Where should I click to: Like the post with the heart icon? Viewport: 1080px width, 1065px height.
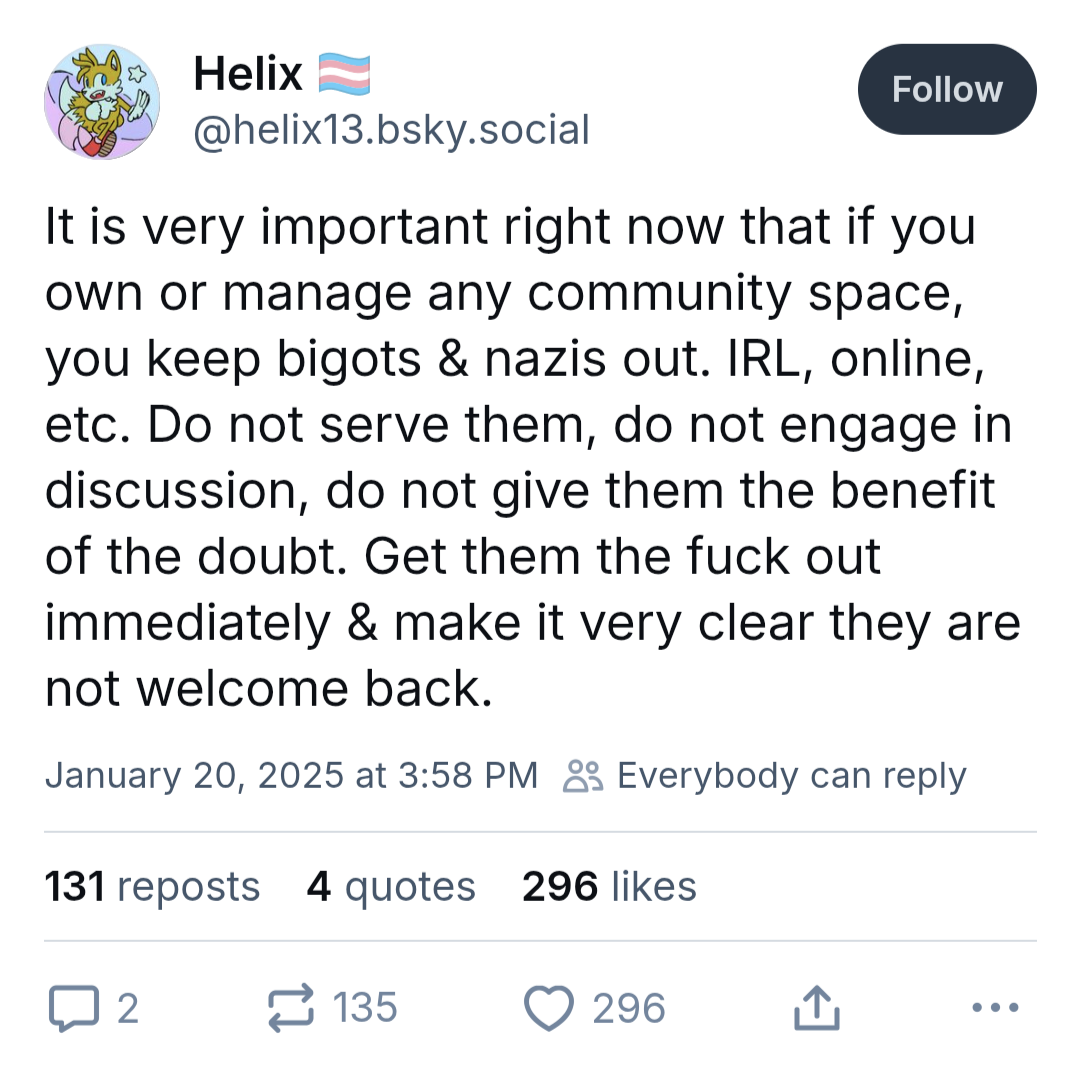point(550,1008)
